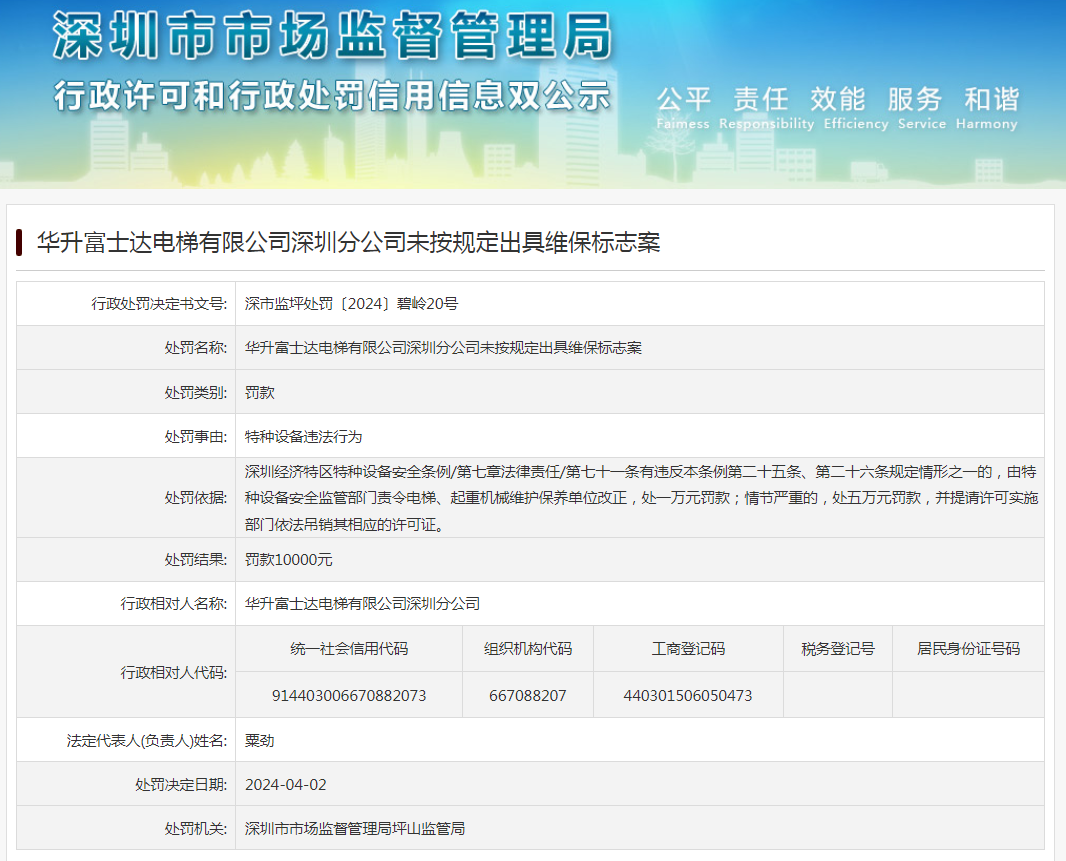The image size is (1066, 861).
Task: Click the 行政相对人名称 label
Action: pos(174,604)
